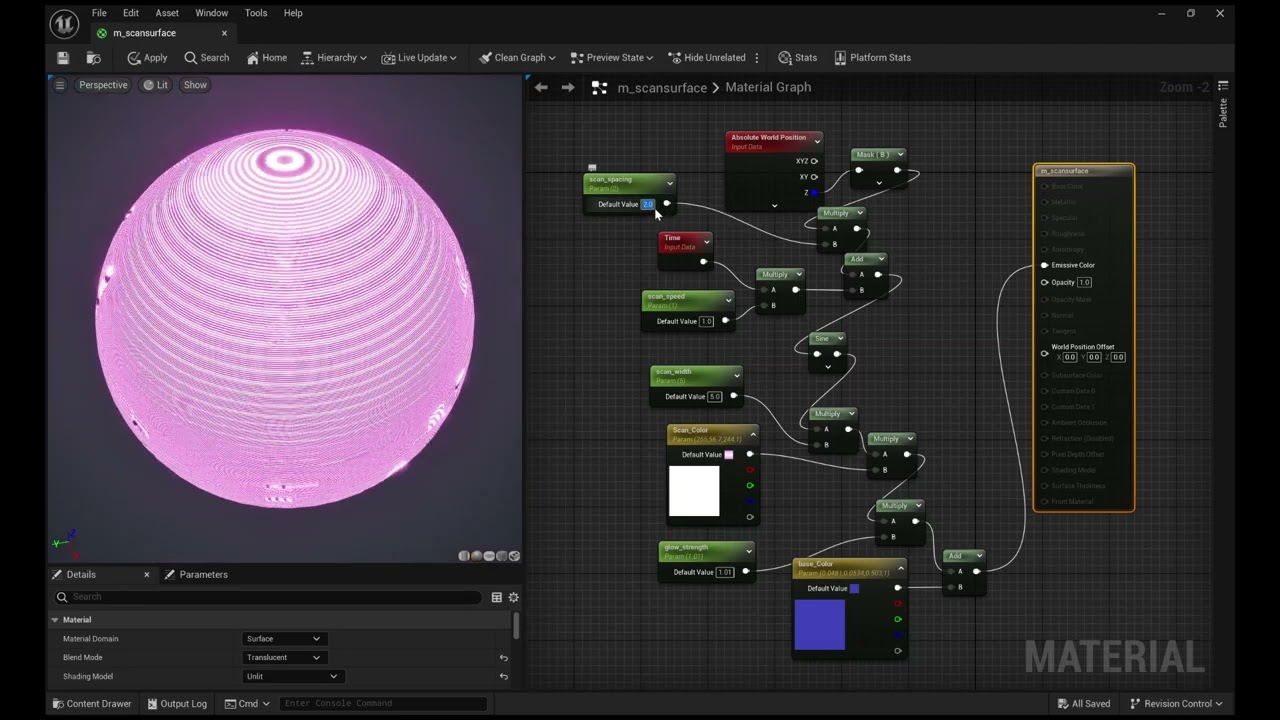Reset Blend Mode to default arrow
This screenshot has height=720, width=1280.
tap(503, 658)
